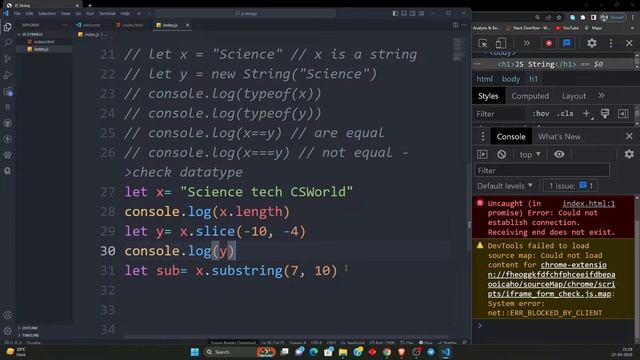The image size is (640, 360).
Task: Open the Explorer view in the activity bar
Action: 7,27
